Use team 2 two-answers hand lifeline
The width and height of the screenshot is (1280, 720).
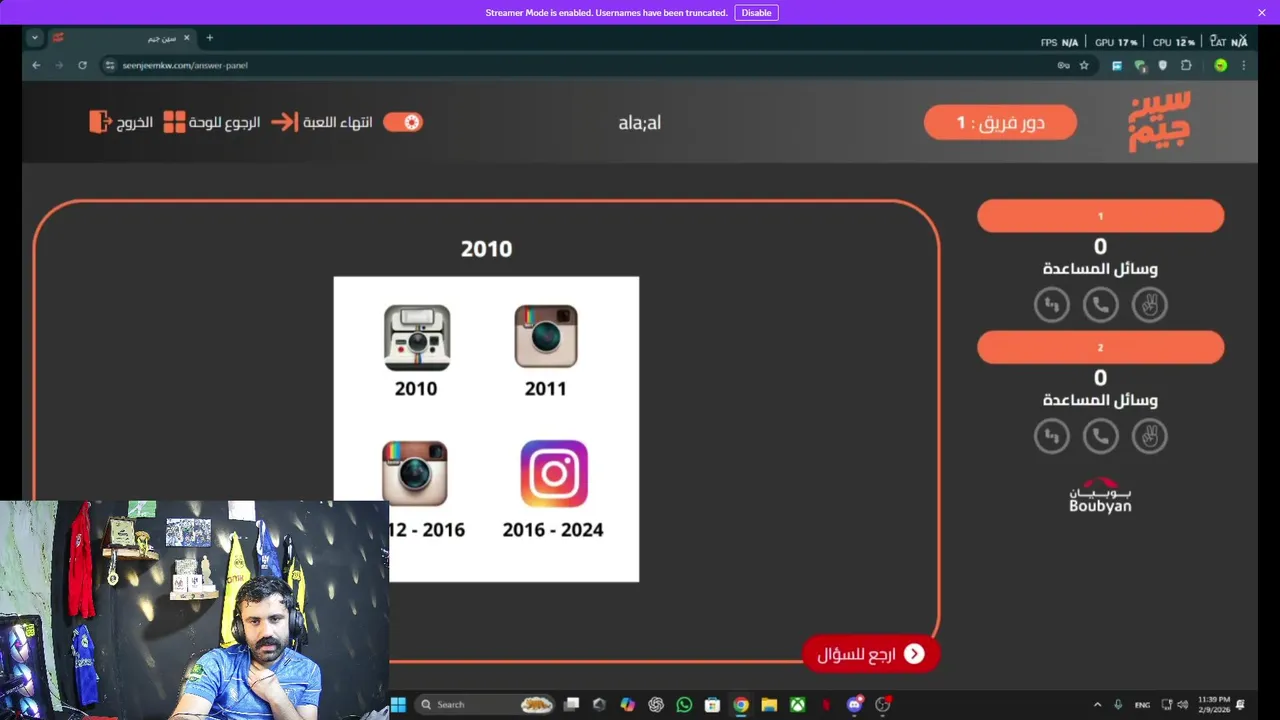click(1150, 436)
